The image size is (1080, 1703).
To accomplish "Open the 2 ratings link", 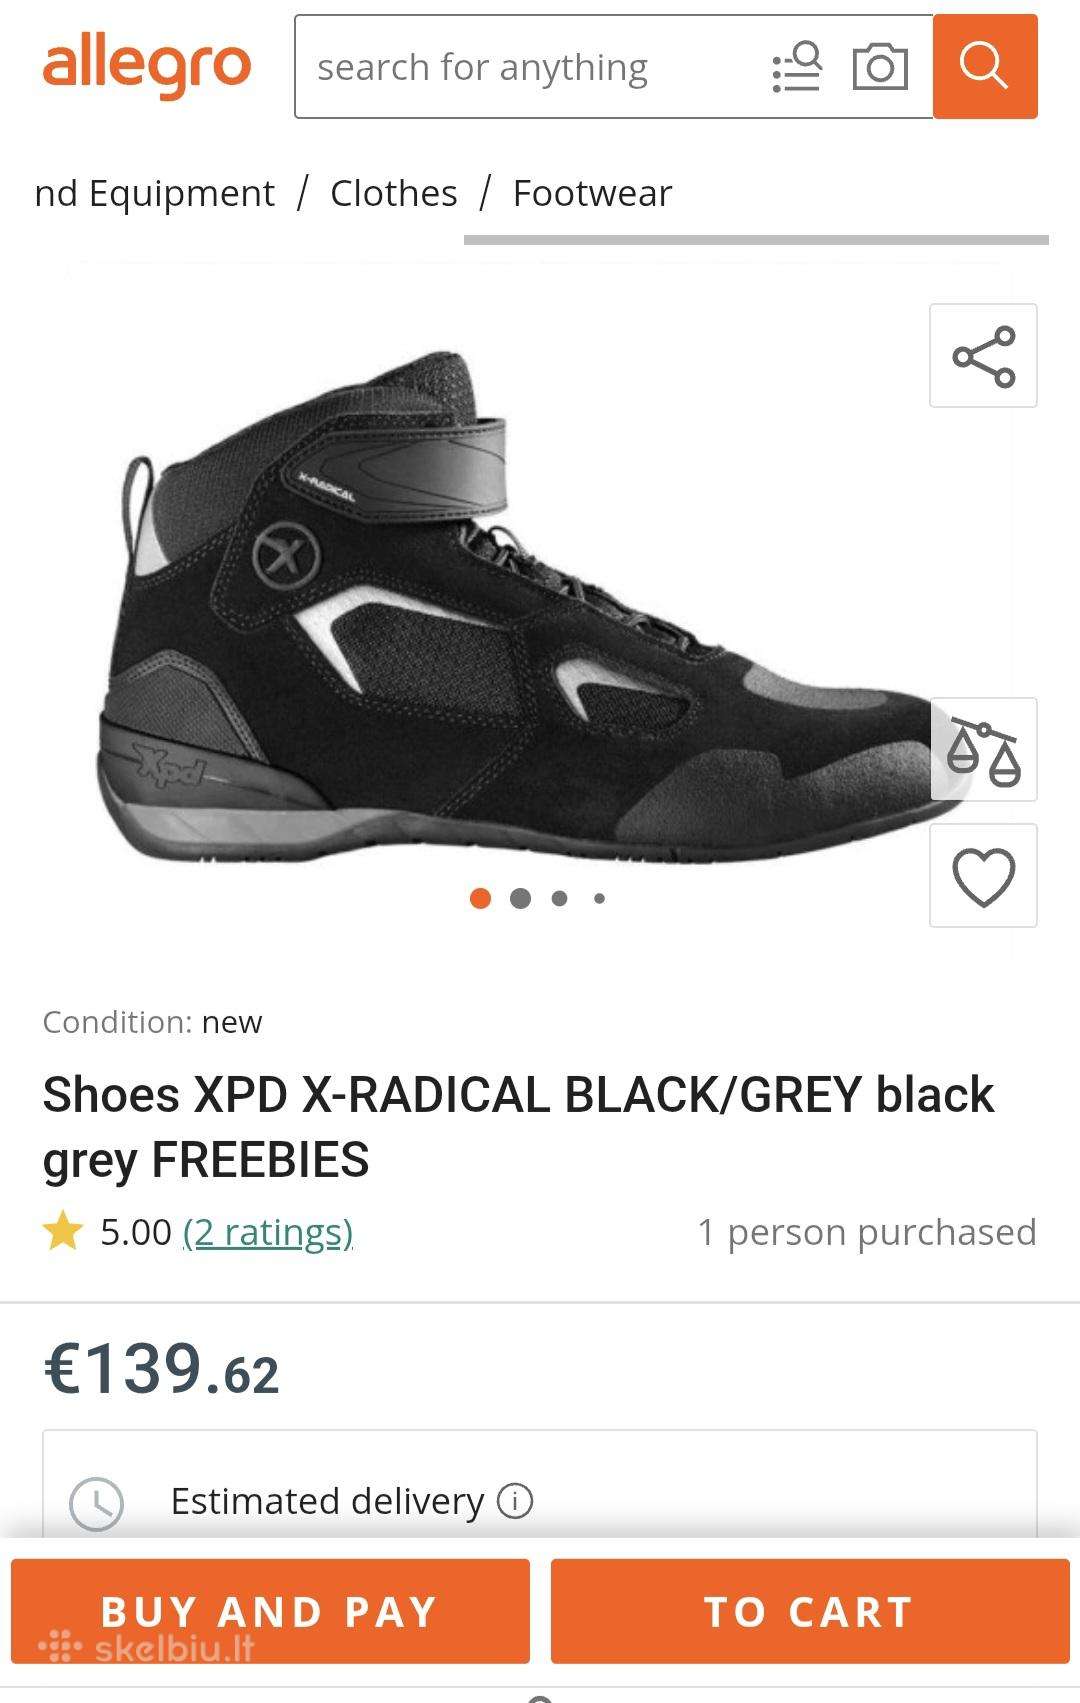I will 268,1232.
